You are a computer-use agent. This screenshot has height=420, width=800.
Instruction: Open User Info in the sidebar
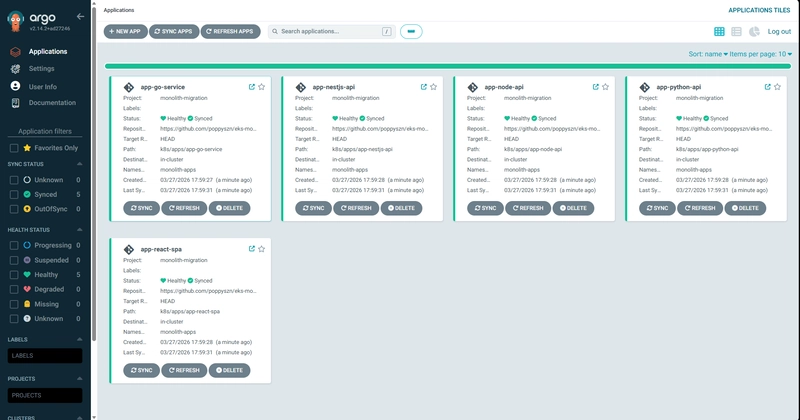tap(42, 86)
